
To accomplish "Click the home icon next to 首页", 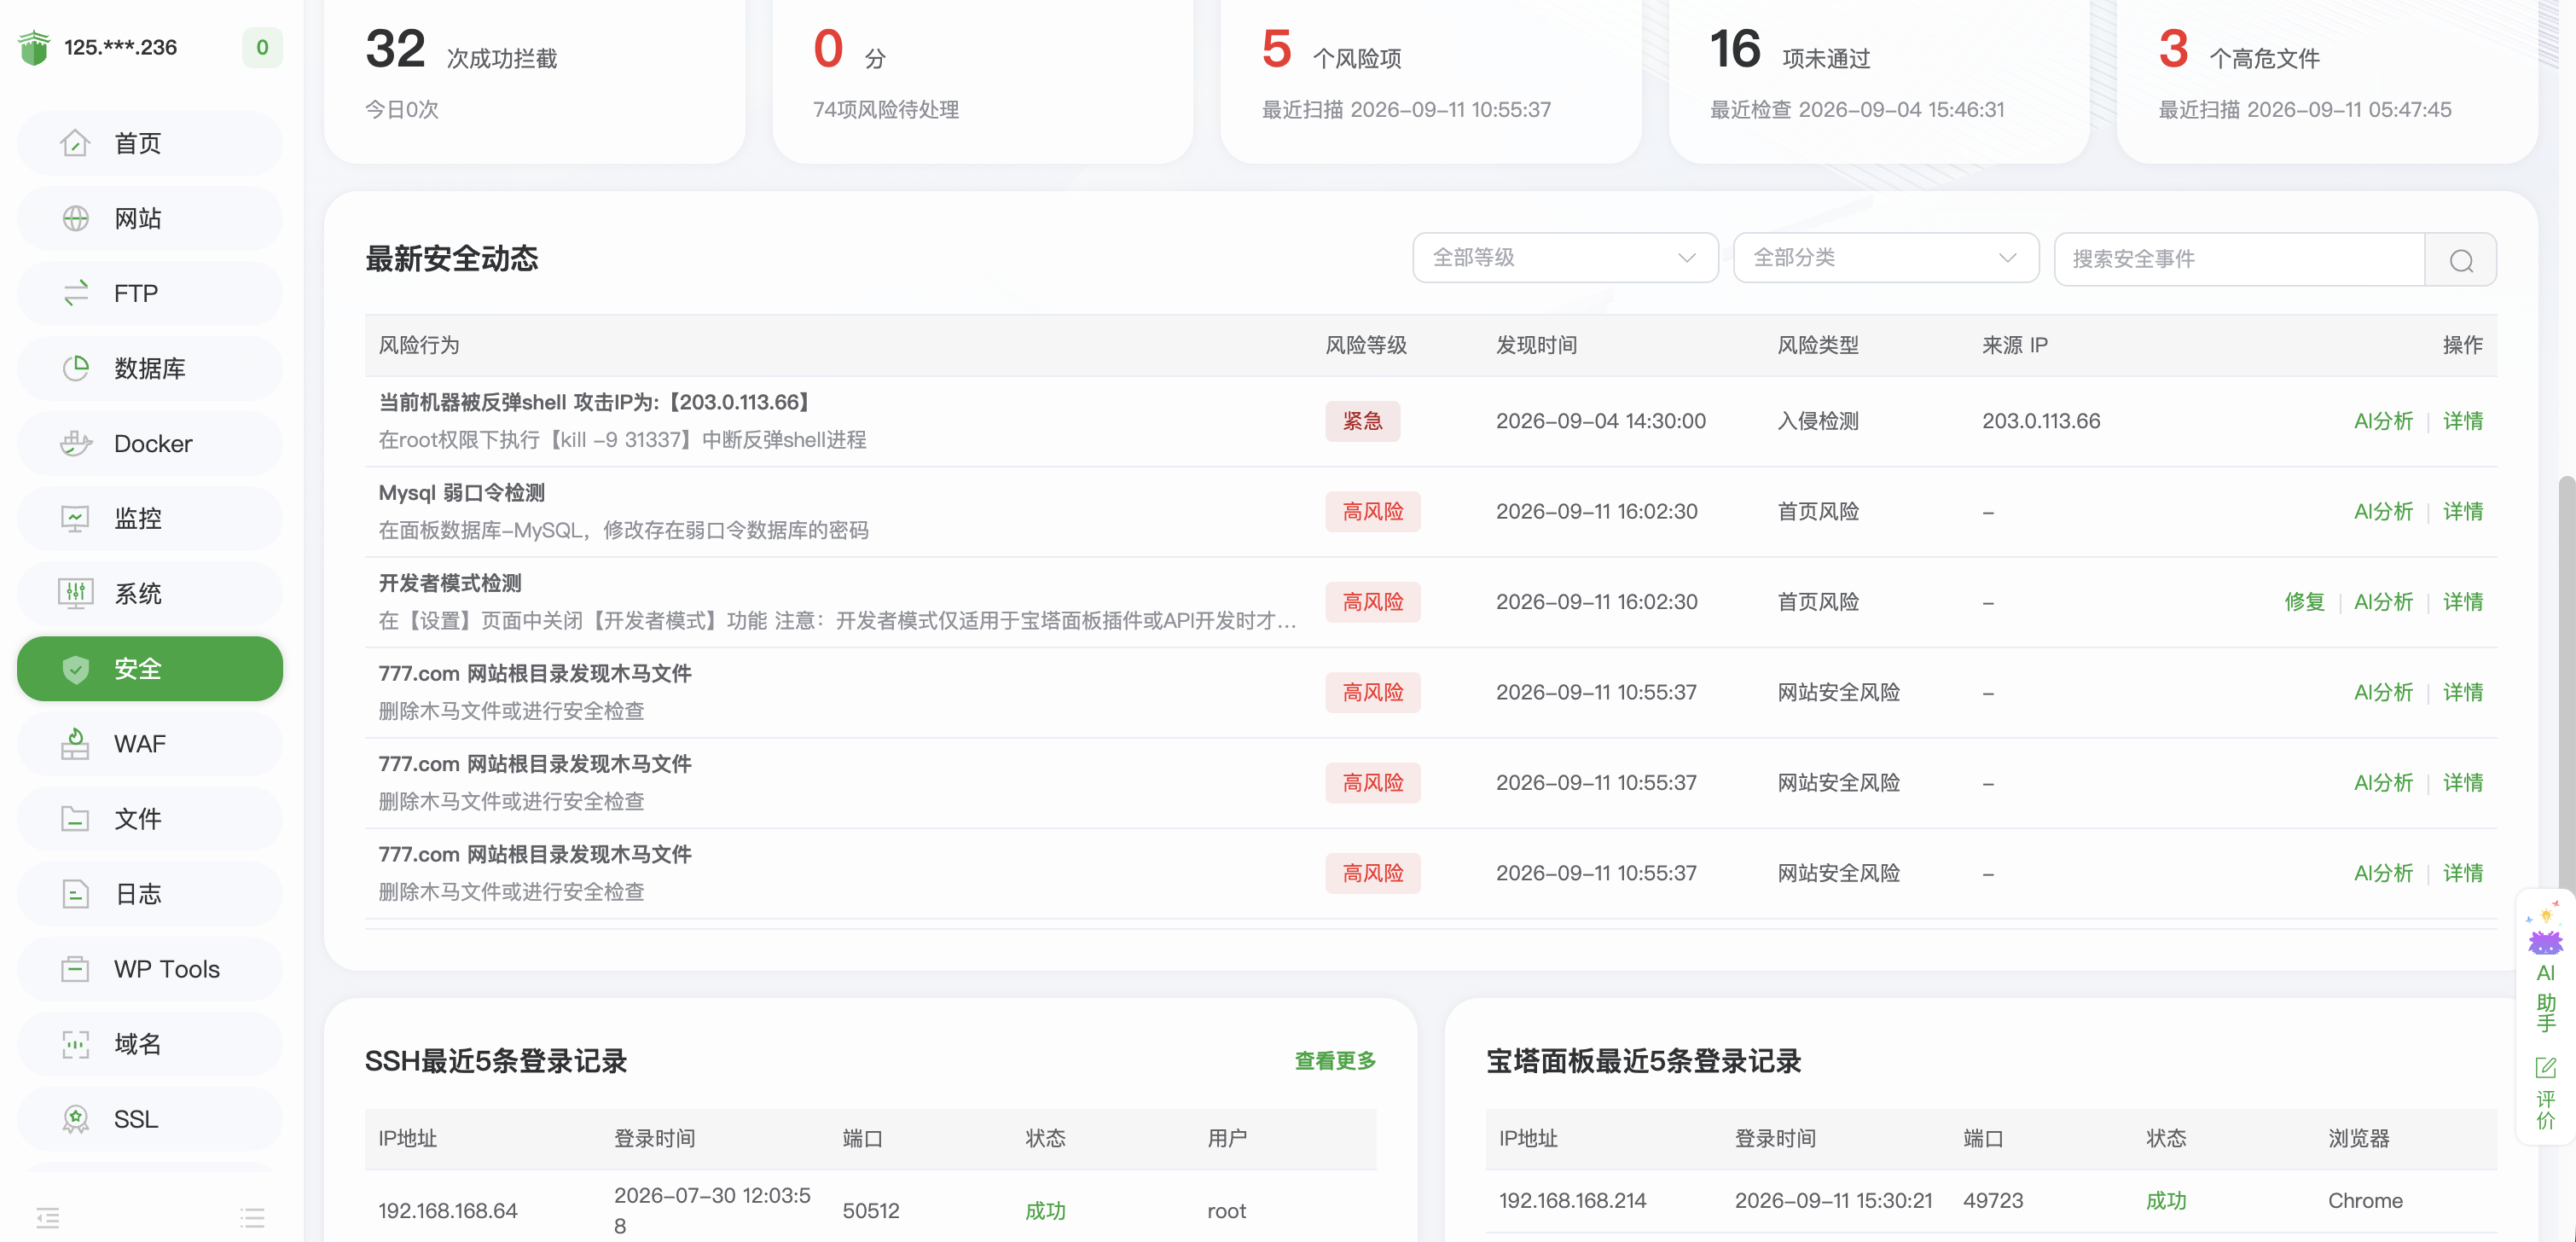I will 75,143.
